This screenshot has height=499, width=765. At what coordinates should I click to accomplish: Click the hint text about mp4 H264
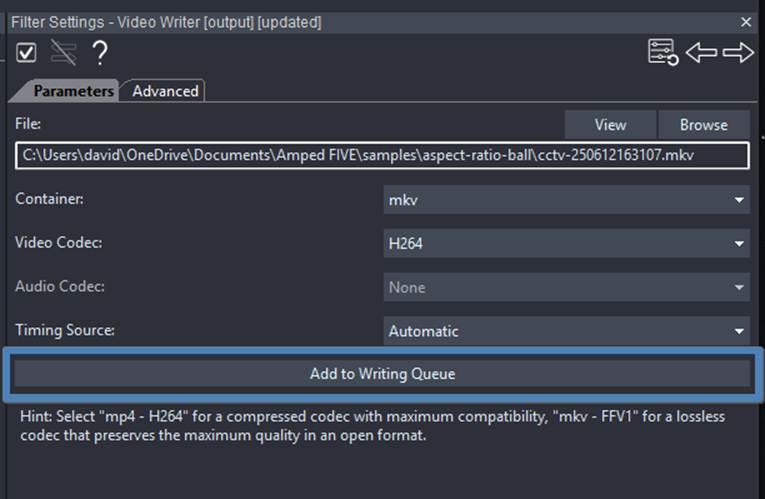(372, 426)
